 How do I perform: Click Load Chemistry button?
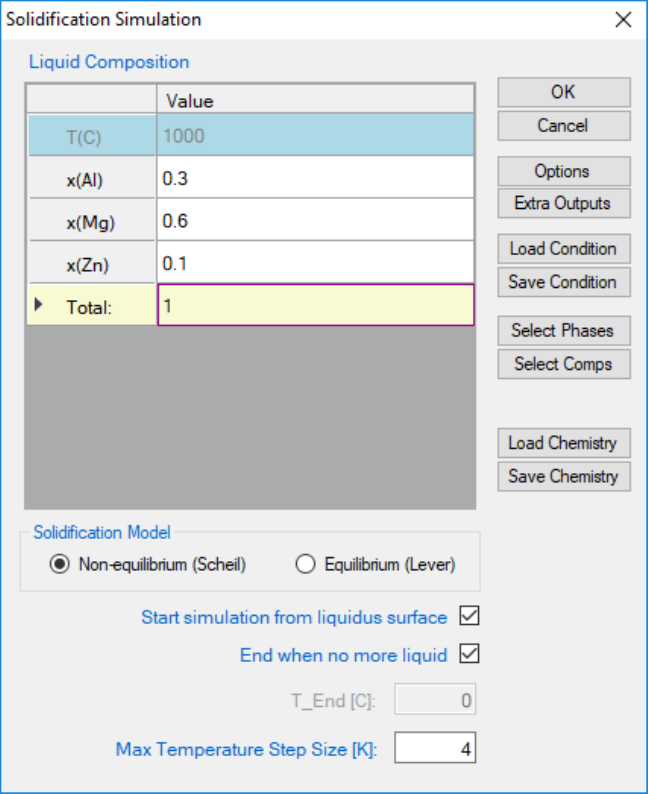coord(564,443)
